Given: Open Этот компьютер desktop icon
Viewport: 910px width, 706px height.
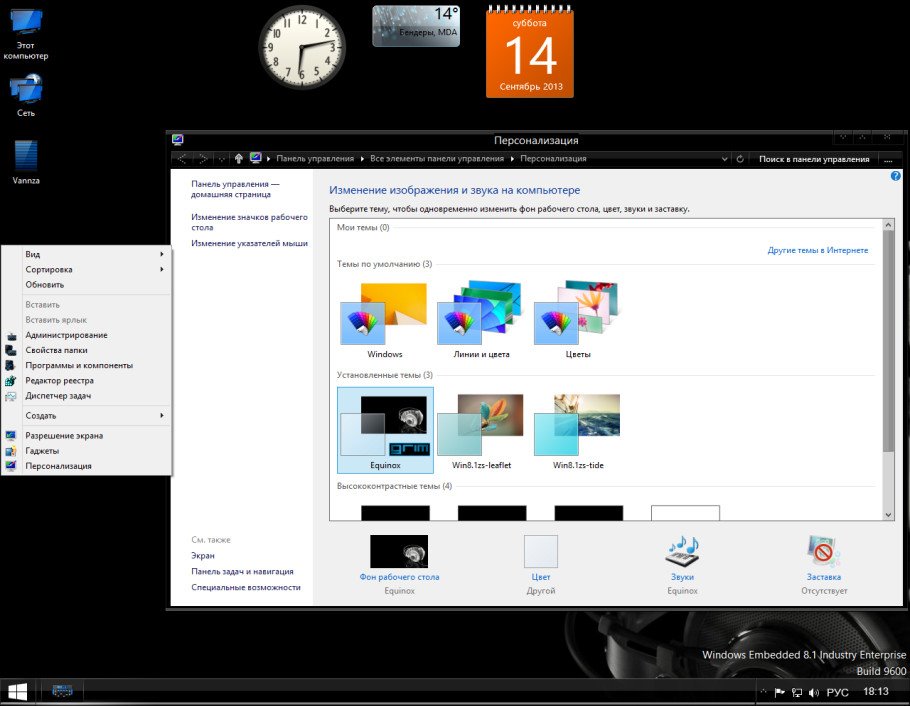Looking at the screenshot, I should [x=26, y=24].
